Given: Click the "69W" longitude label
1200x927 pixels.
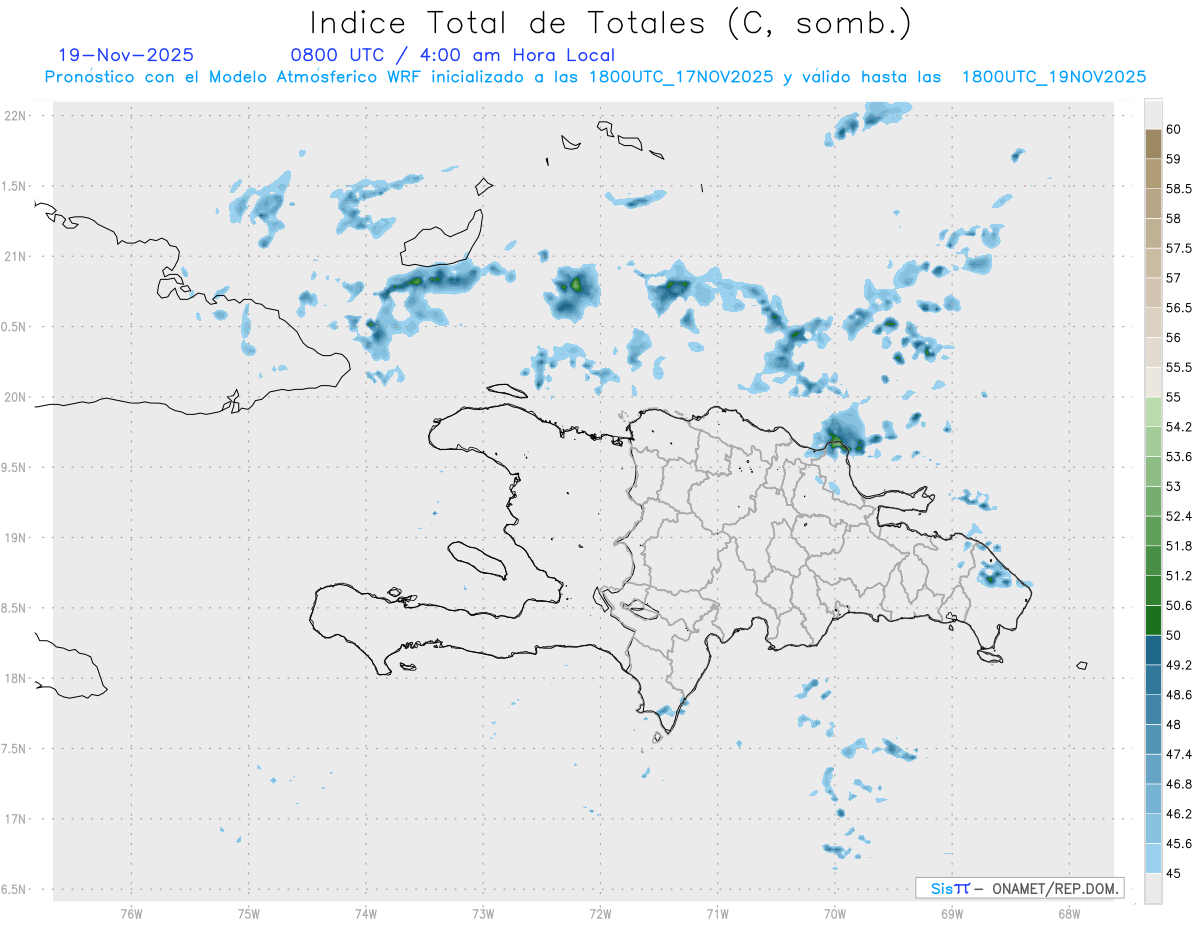Looking at the screenshot, I should click(x=951, y=913).
